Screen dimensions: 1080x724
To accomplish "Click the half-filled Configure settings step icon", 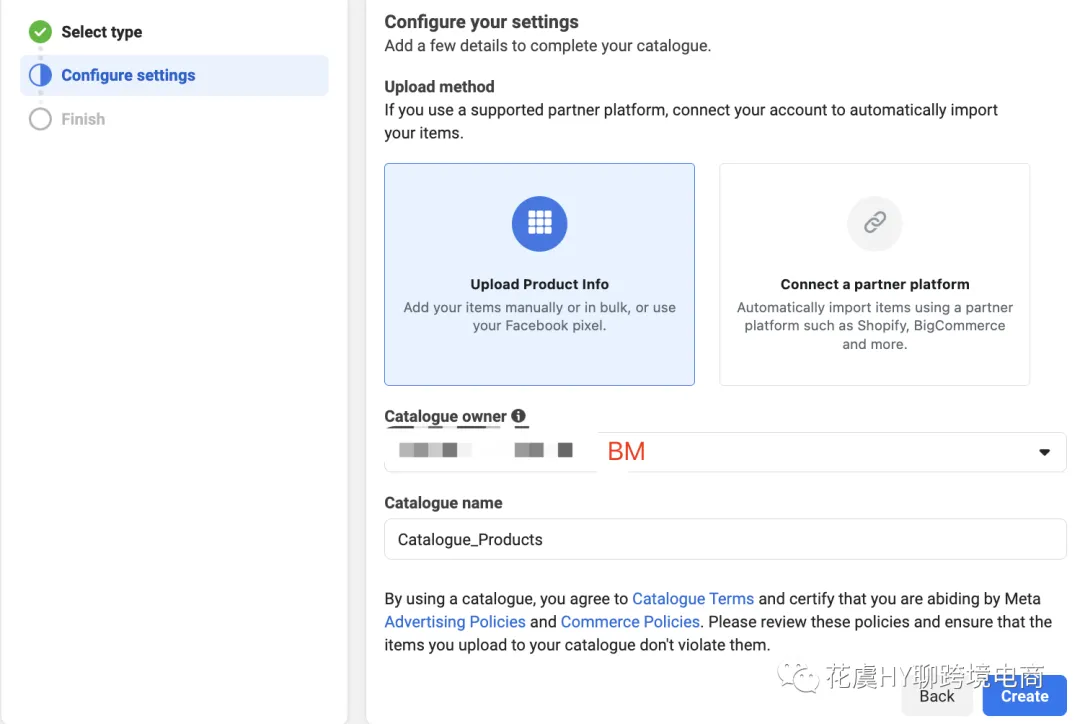I will coord(40,75).
